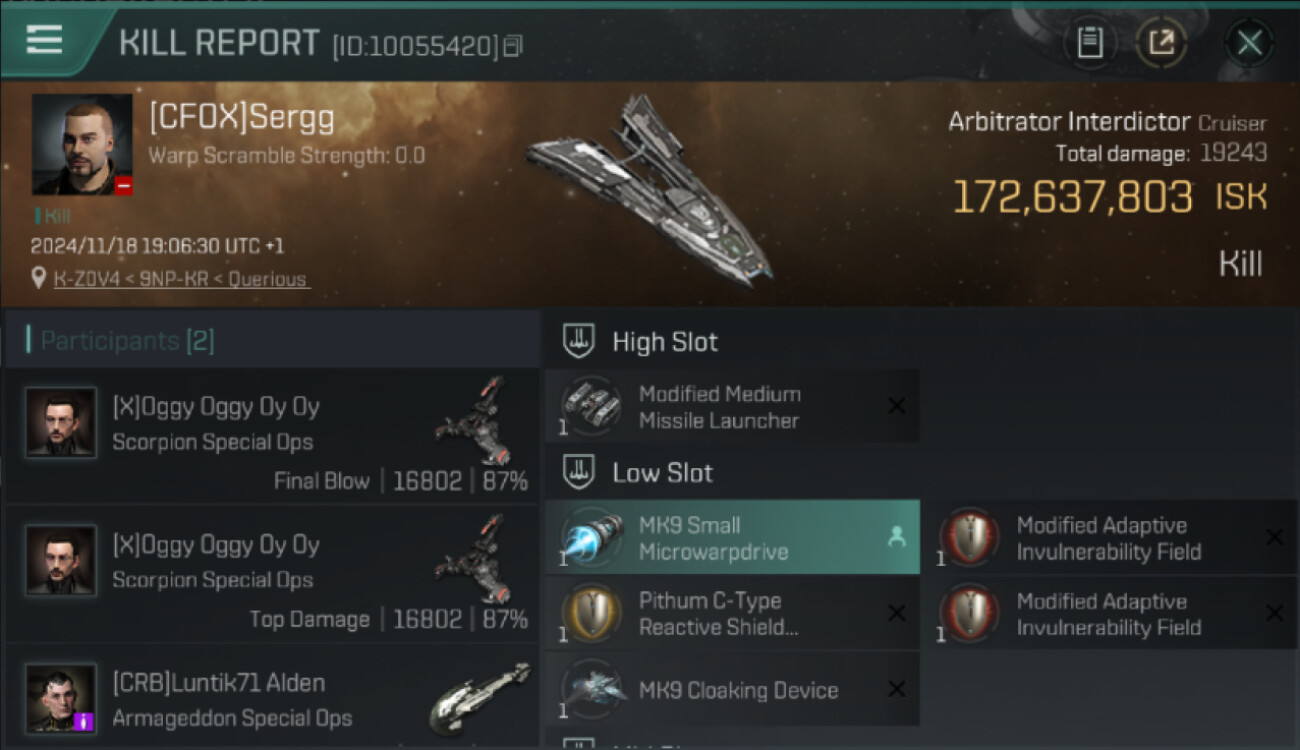
Task: Click the X beside the MK9 Cloaking Device
Action: tap(897, 689)
